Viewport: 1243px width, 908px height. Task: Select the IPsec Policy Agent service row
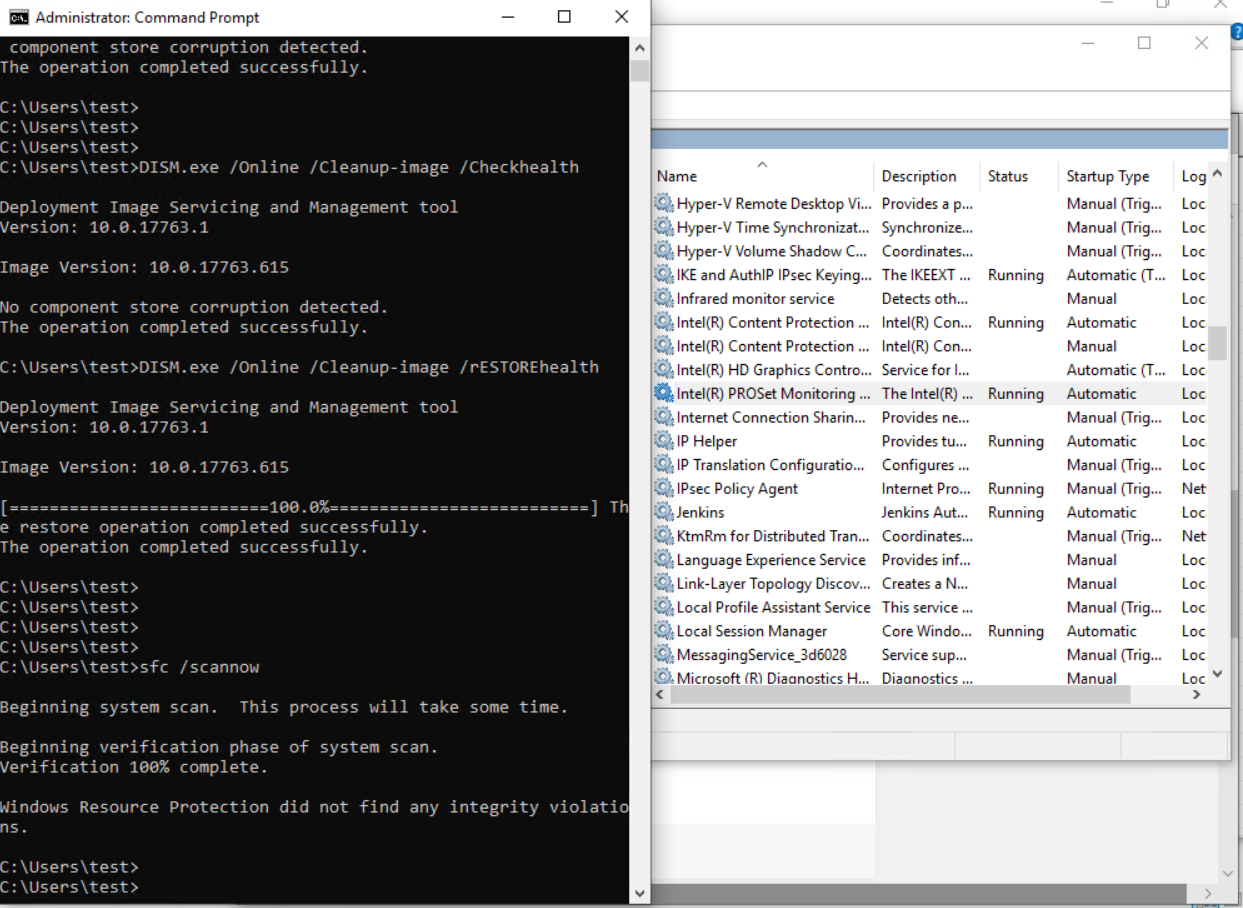click(x=930, y=488)
